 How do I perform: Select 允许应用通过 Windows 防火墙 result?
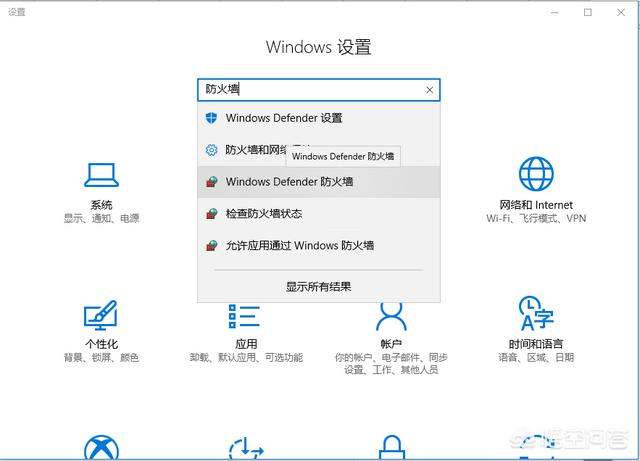319,245
